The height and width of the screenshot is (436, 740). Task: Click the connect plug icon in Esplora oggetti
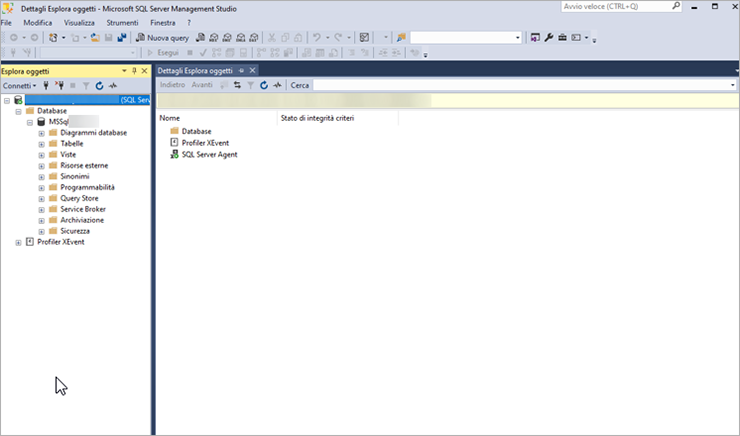46,85
